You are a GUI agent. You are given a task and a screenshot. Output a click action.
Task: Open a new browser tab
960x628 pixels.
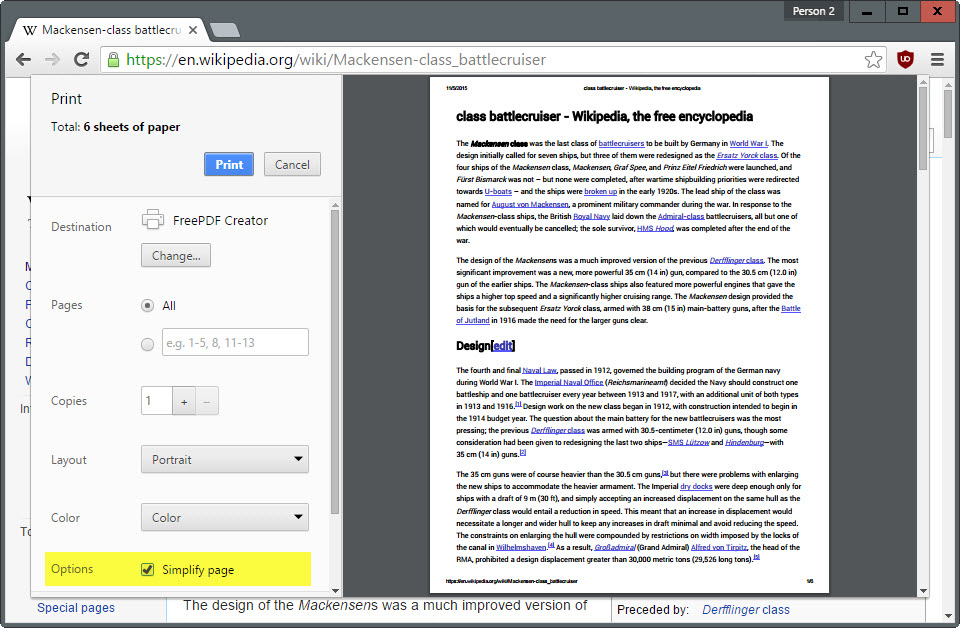point(225,30)
